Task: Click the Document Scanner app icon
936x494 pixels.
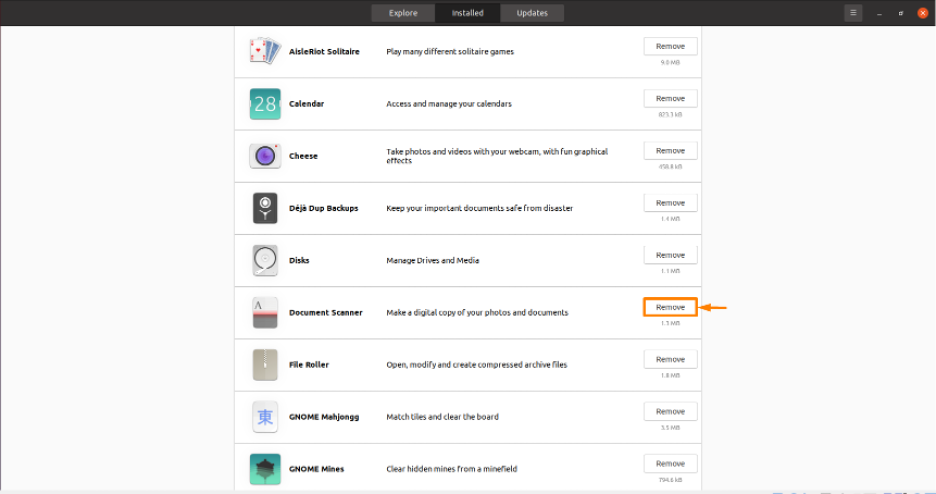Action: (x=265, y=313)
